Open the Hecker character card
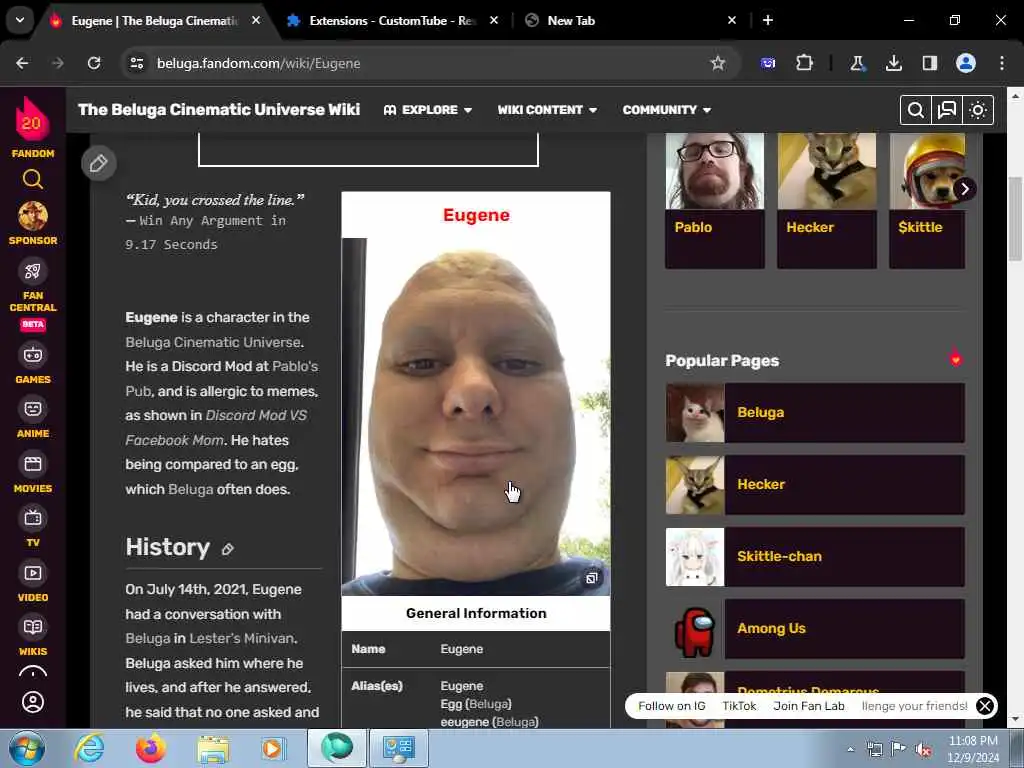The width and height of the screenshot is (1024, 768). (x=827, y=200)
